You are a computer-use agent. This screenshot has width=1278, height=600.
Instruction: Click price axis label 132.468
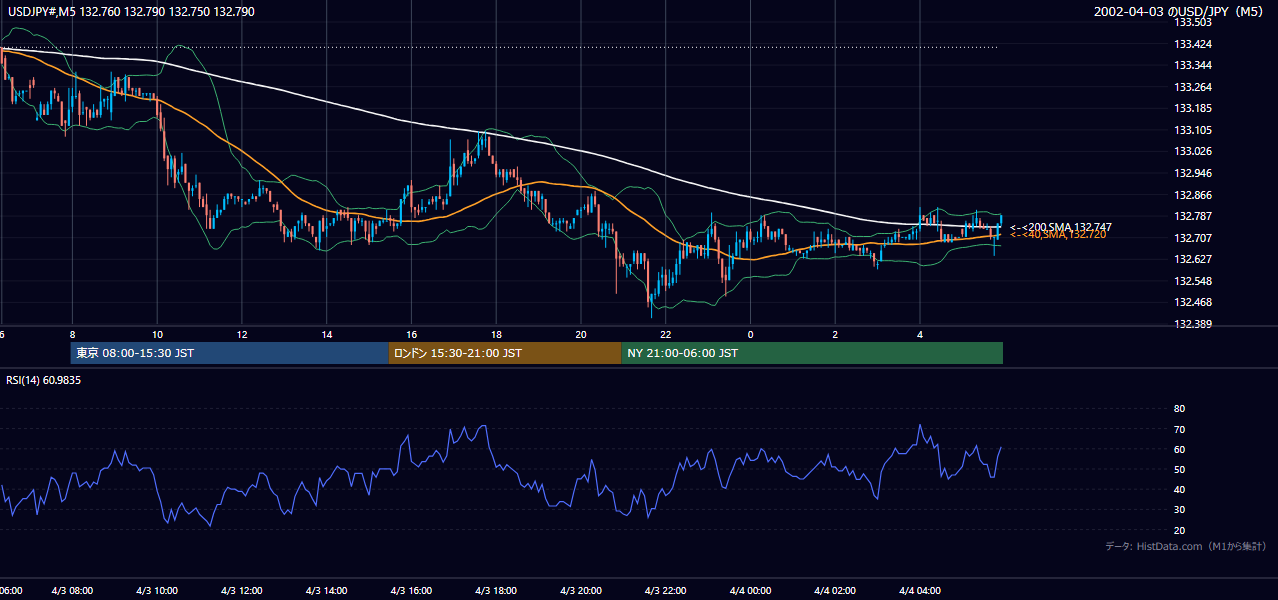point(1192,302)
